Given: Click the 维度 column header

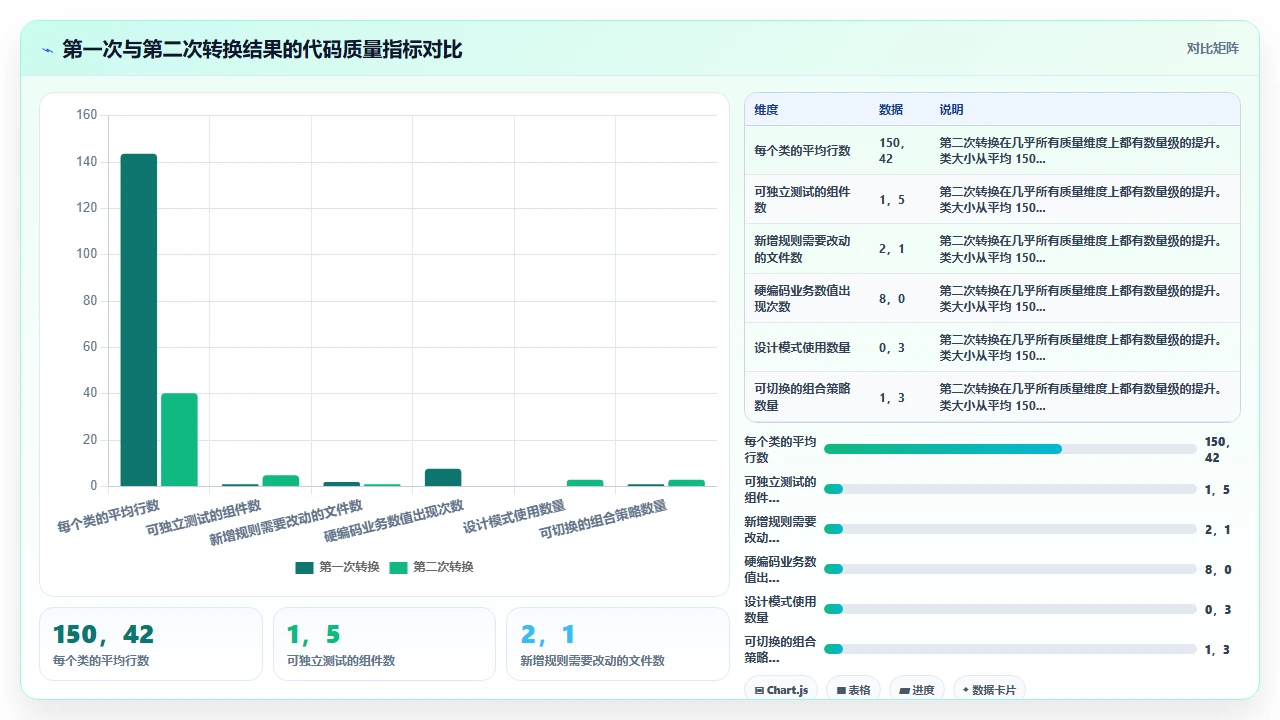Looking at the screenshot, I should (x=766, y=110).
